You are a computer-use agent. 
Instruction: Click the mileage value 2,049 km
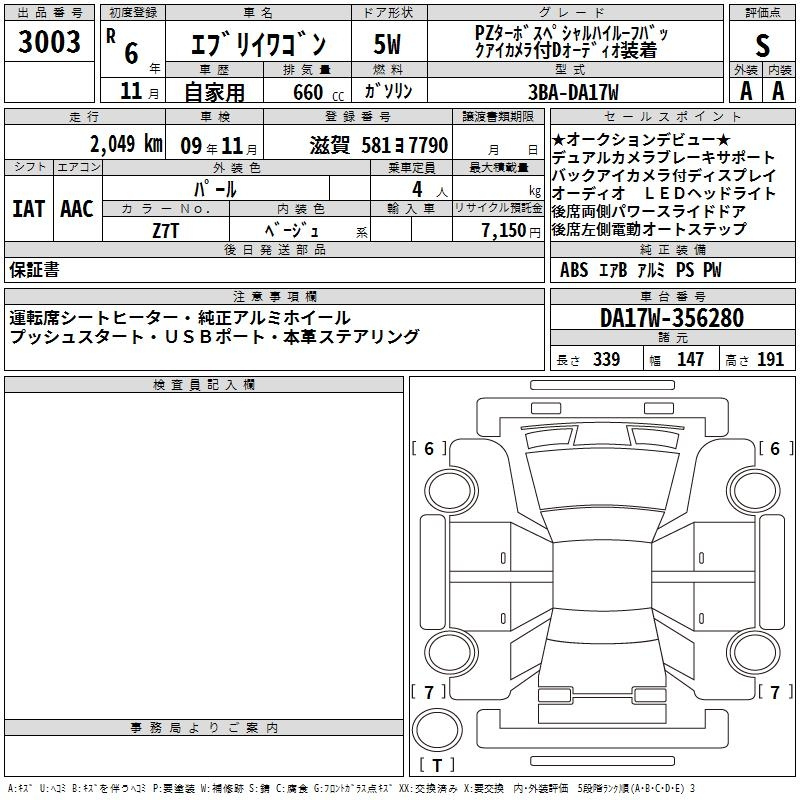click(x=126, y=144)
